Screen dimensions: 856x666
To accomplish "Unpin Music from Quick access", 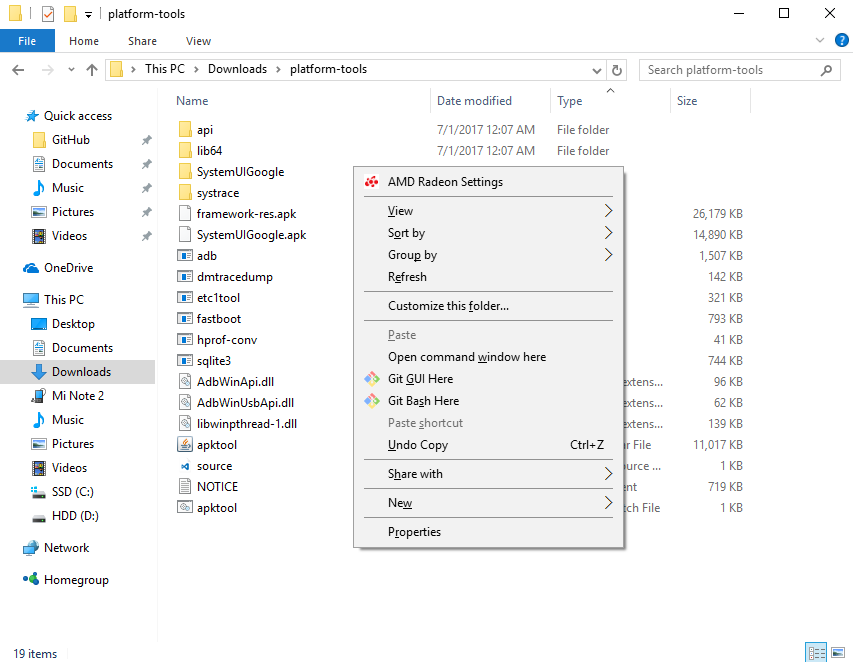I will (146, 187).
